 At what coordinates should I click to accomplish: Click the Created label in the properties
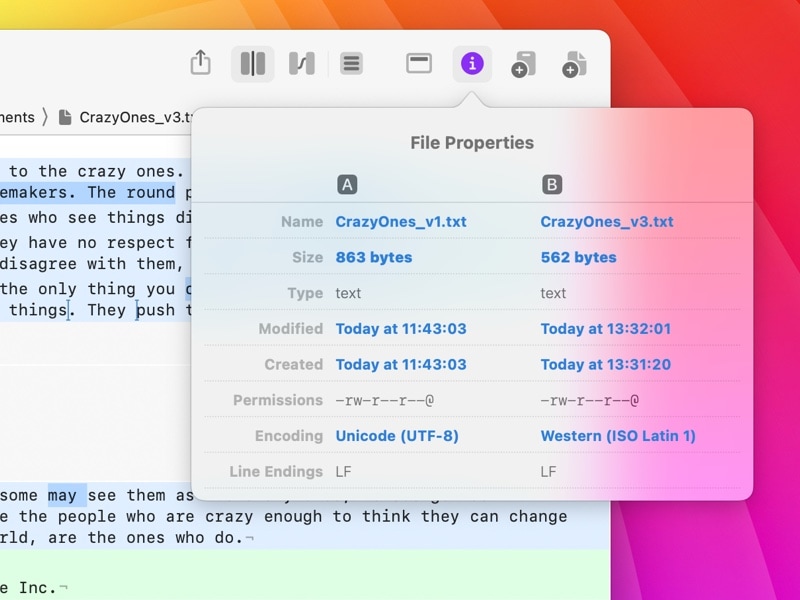(294, 364)
